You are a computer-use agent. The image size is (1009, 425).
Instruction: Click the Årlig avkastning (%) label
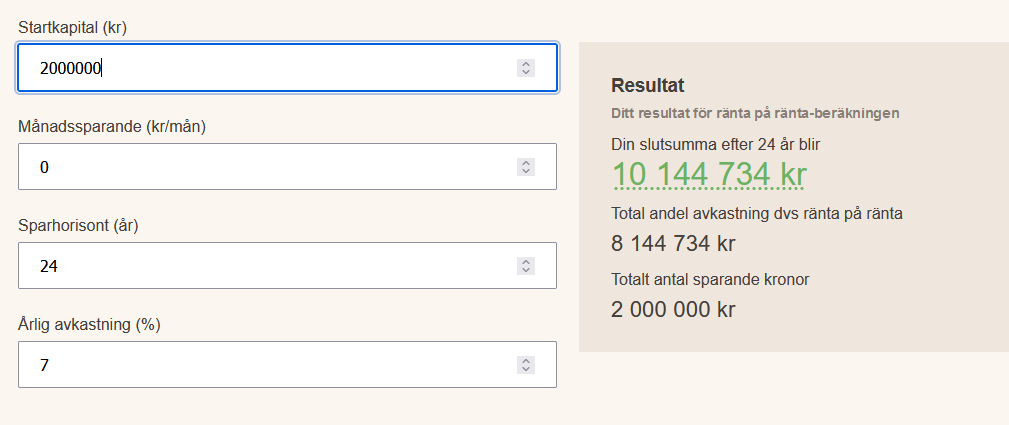point(89,324)
